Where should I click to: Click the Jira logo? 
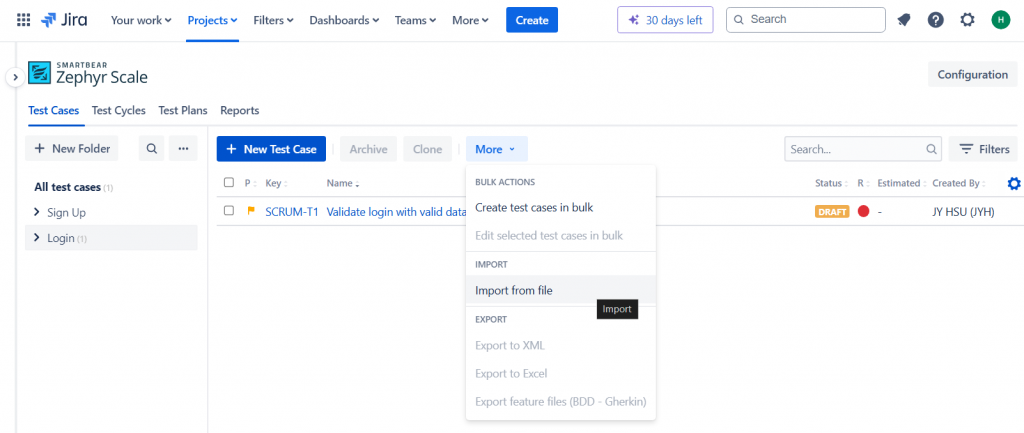pyautogui.click(x=64, y=20)
